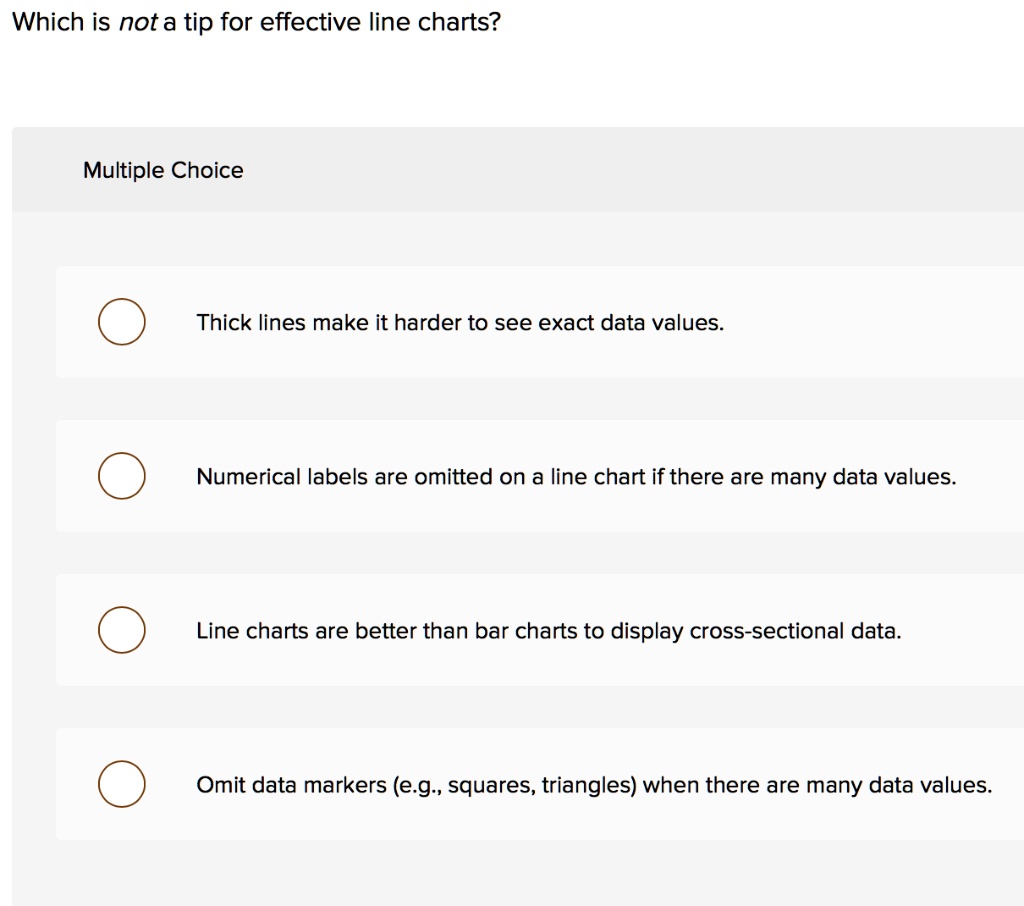Click the question text about effective line charts
The height and width of the screenshot is (906, 1024).
[x=256, y=21]
